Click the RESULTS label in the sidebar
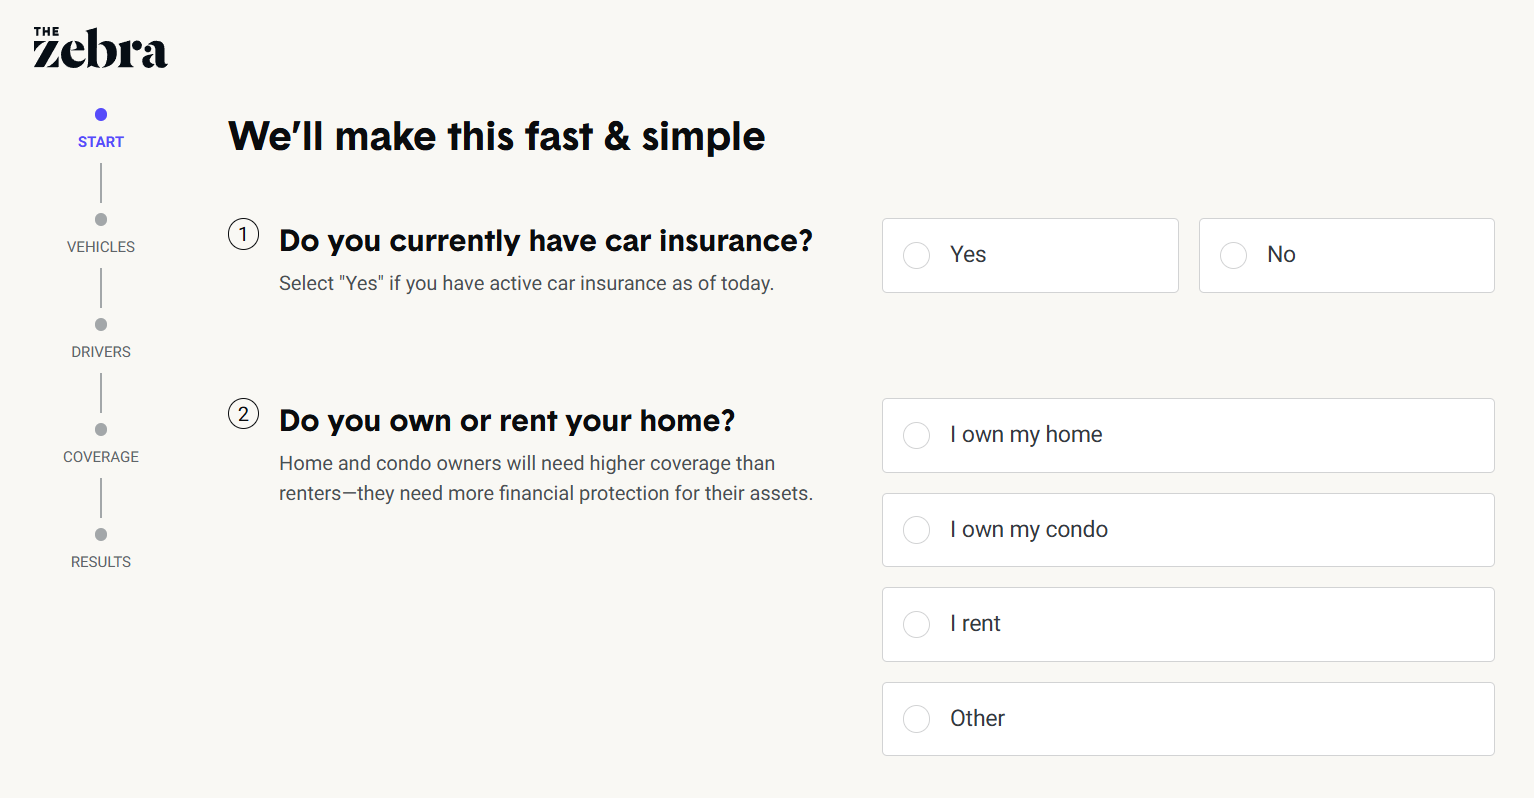This screenshot has height=798, width=1534. [x=100, y=561]
